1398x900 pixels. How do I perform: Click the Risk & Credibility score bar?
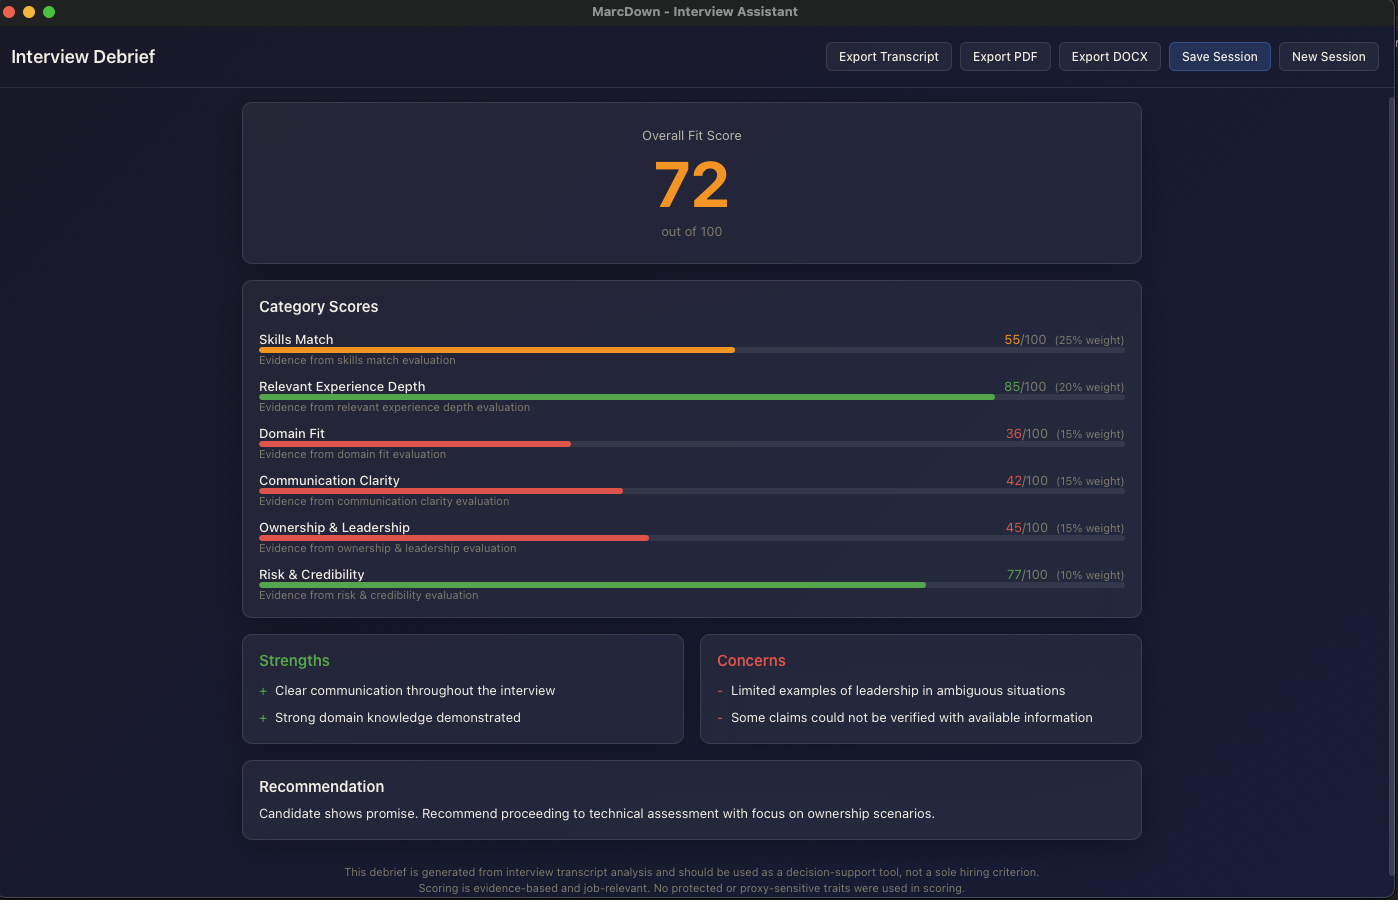click(691, 585)
